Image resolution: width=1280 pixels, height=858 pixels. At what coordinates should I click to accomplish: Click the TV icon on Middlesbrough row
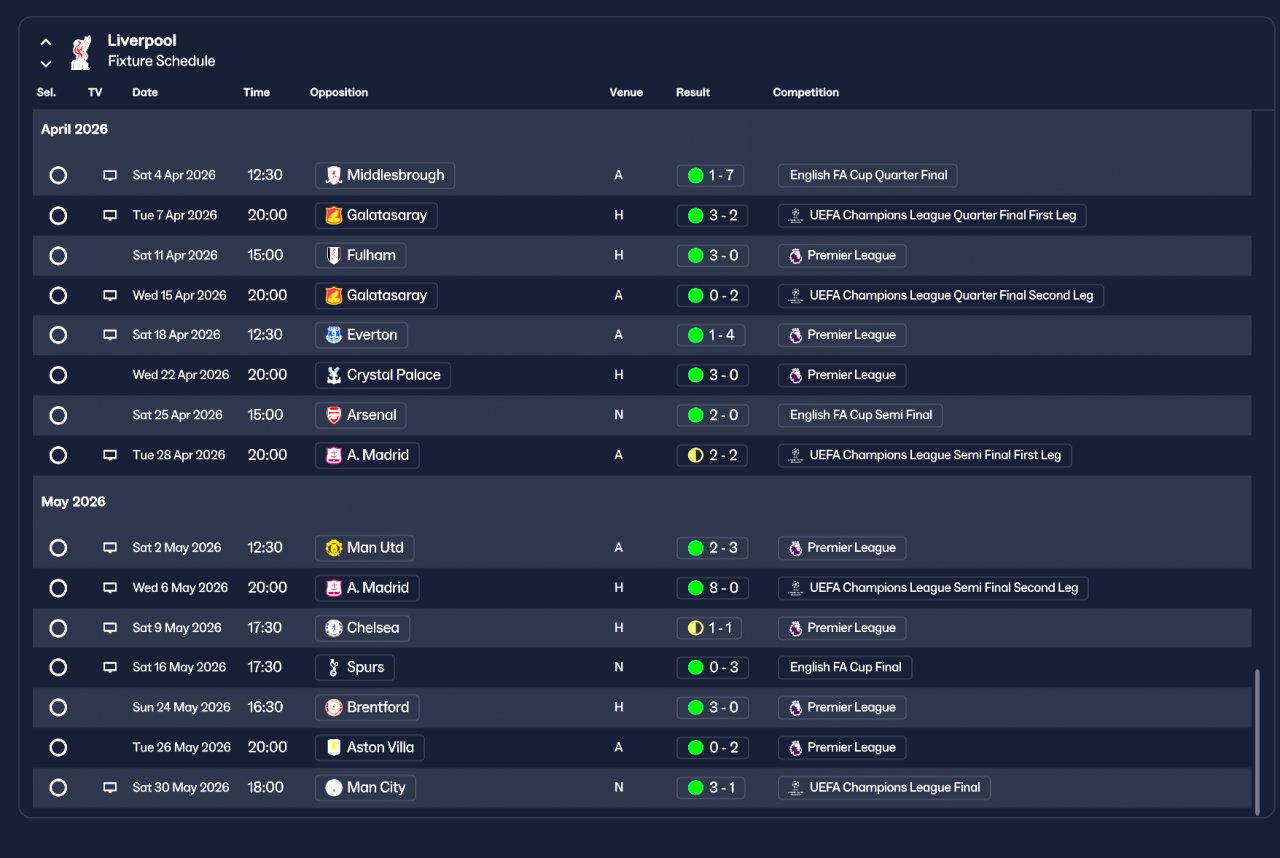tap(110, 175)
